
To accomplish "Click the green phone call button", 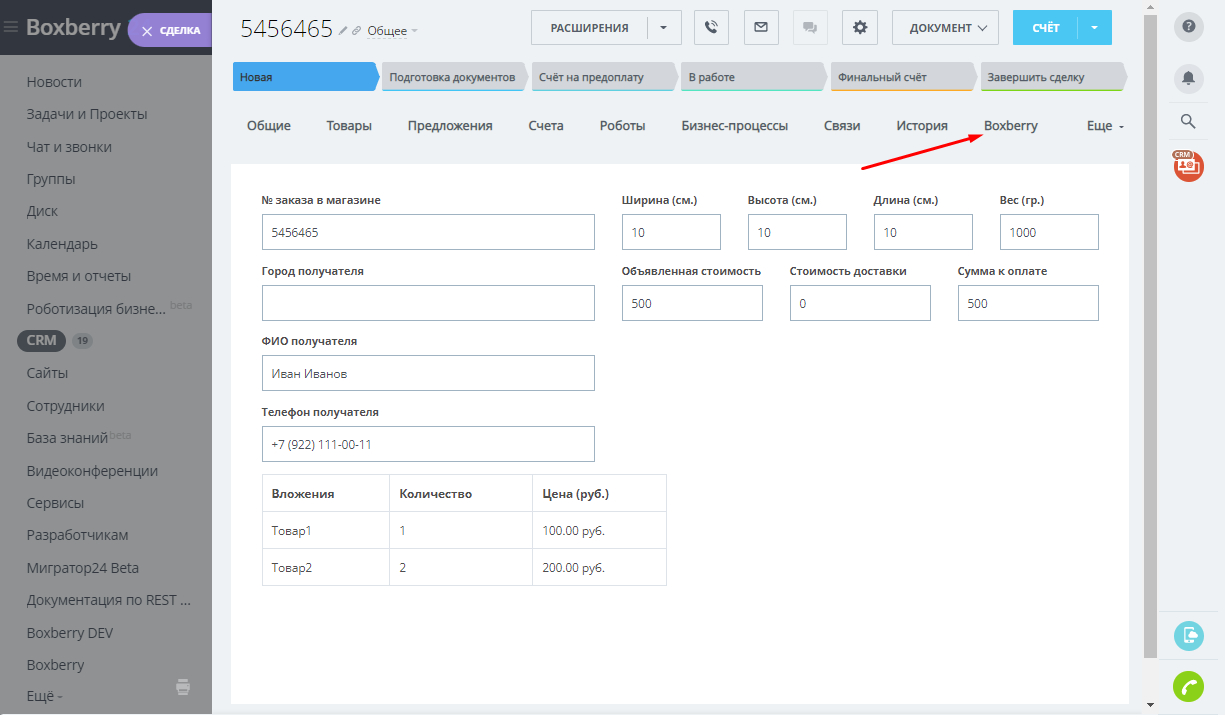I will tap(1189, 687).
